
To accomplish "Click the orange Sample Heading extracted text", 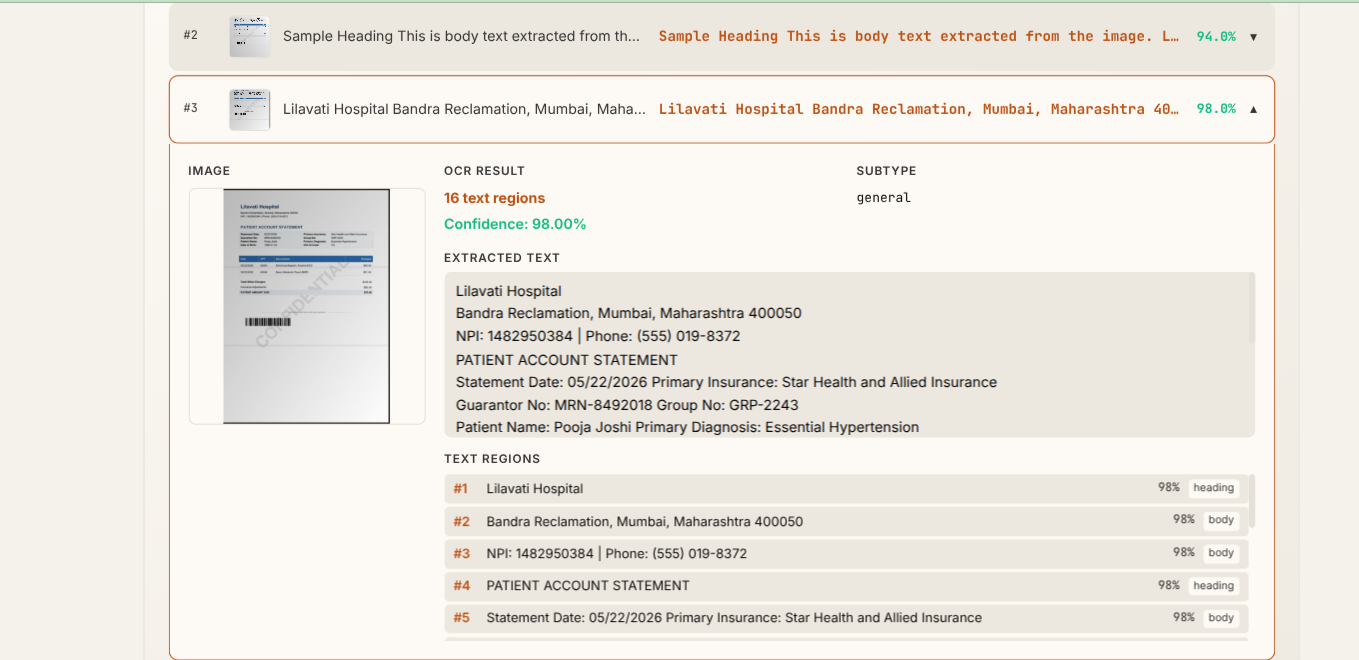I will [x=918, y=36].
